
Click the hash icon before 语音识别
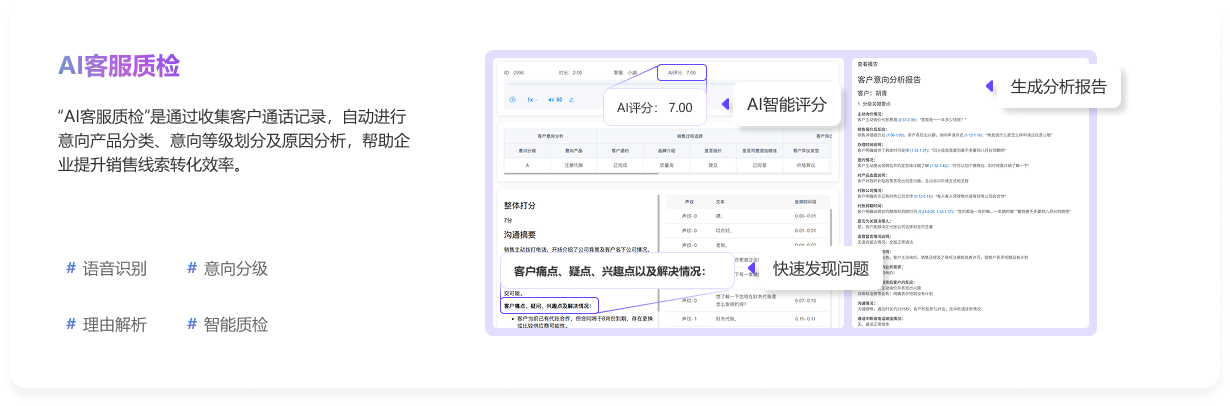71,268
